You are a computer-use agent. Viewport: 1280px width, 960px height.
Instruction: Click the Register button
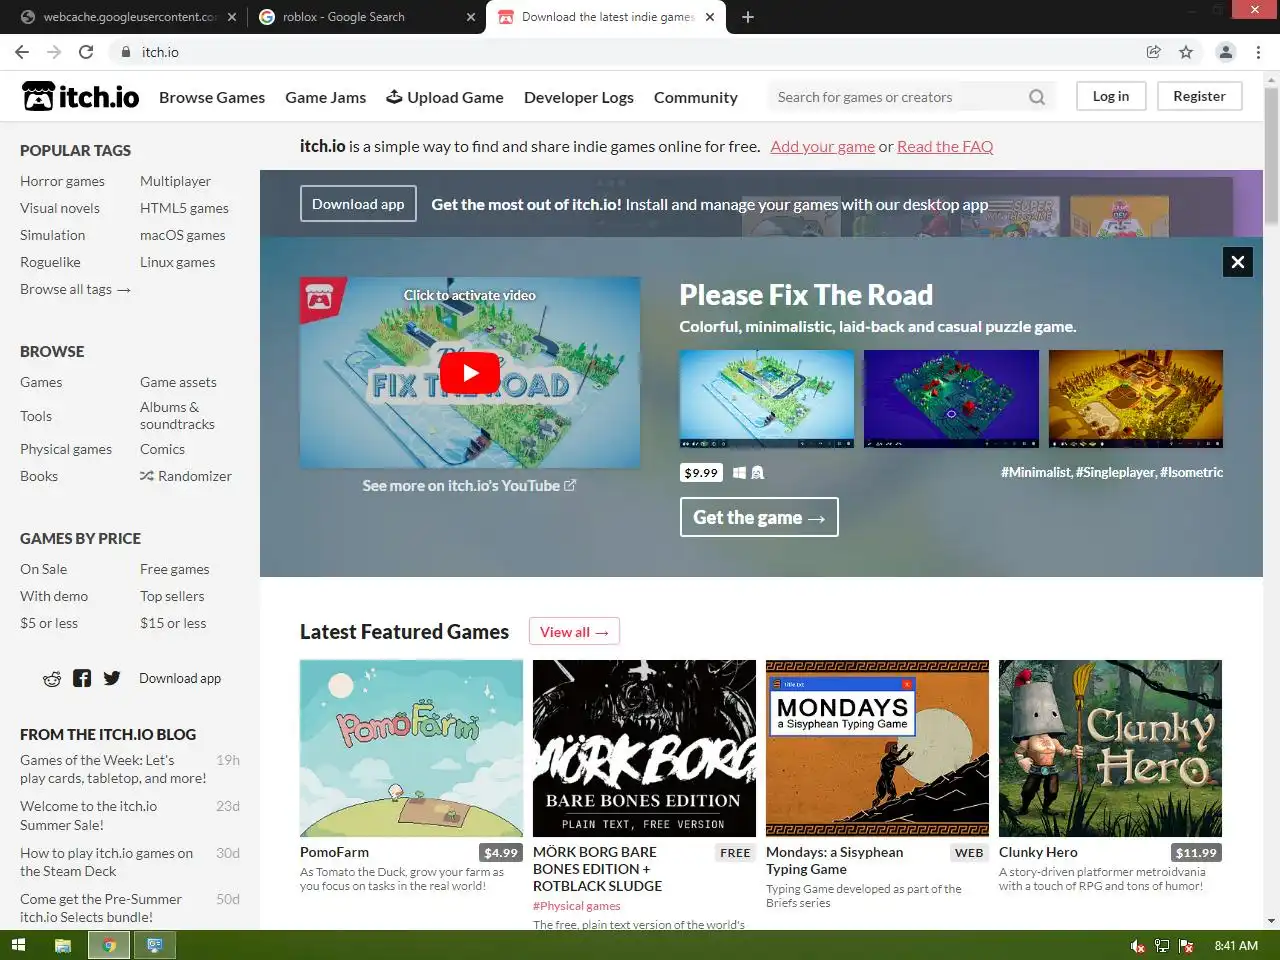tap(1199, 96)
